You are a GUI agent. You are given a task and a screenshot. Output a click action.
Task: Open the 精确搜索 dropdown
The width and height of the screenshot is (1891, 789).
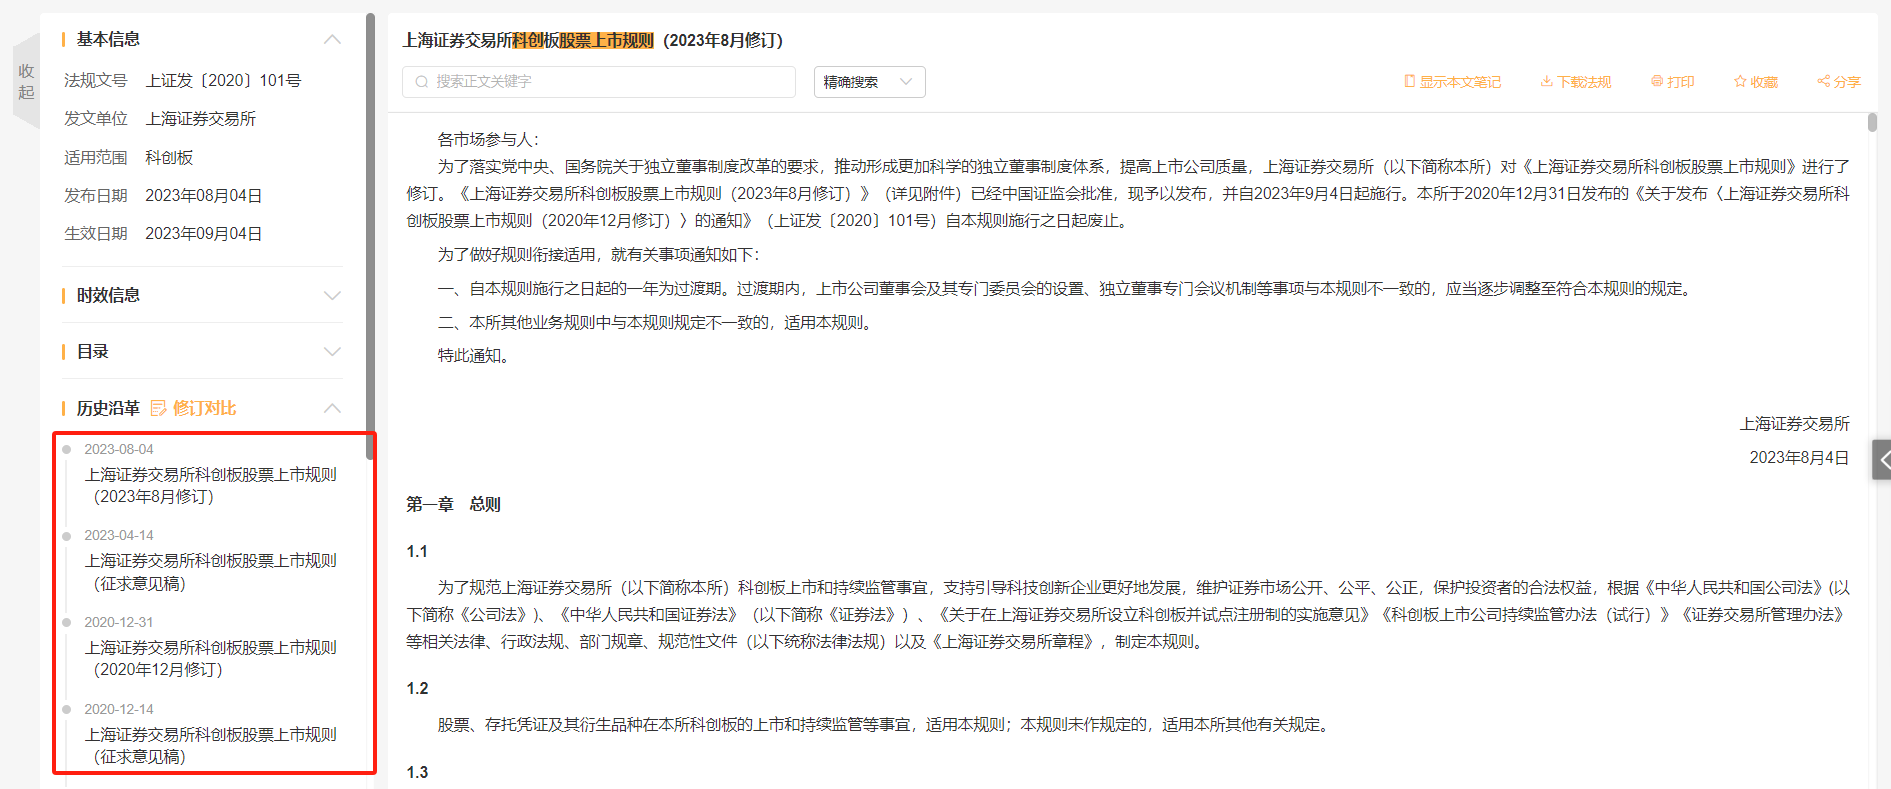click(870, 82)
